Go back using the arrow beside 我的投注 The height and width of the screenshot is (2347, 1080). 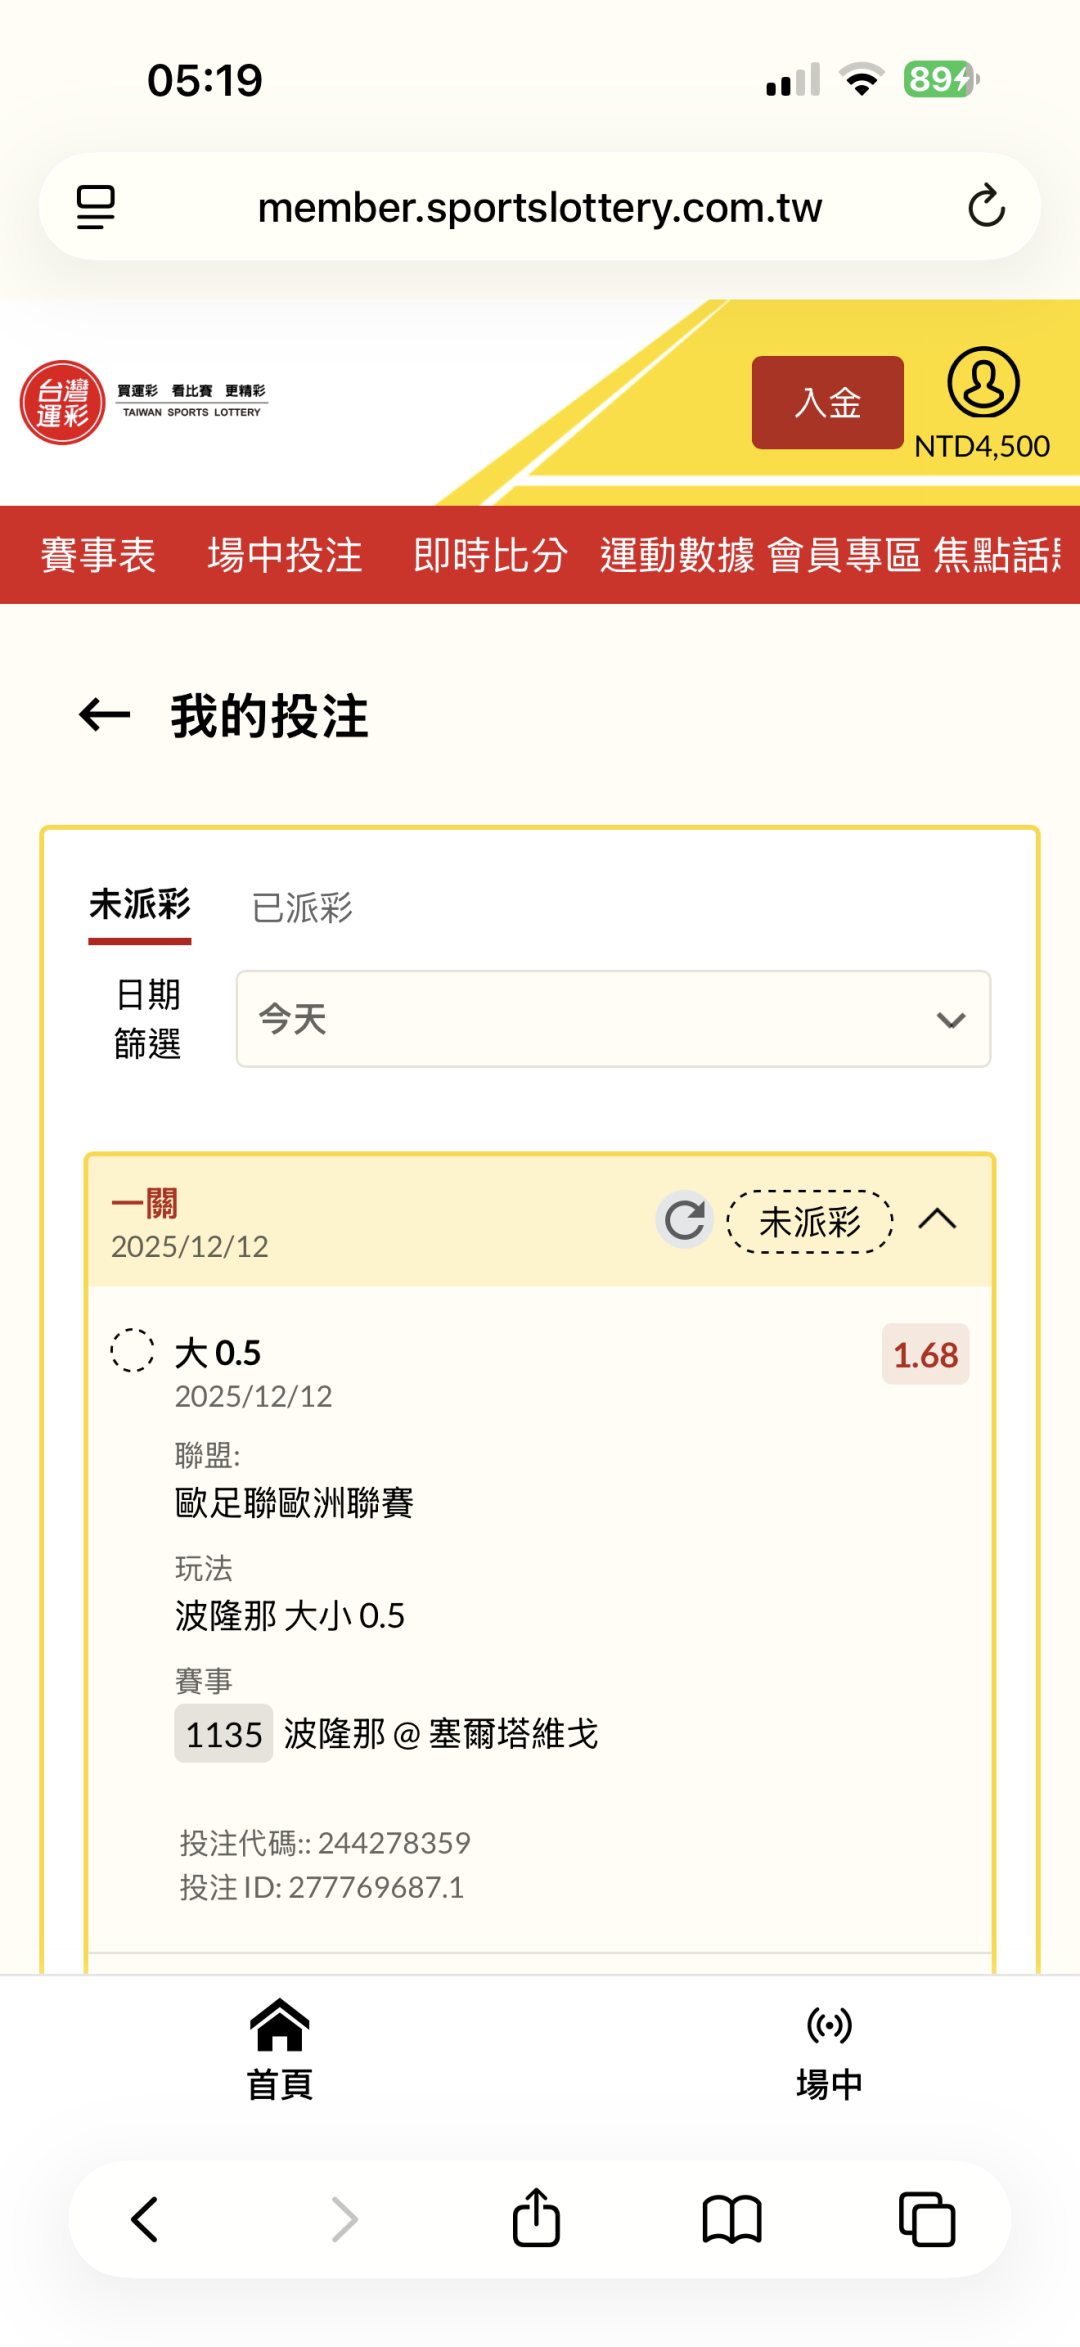(x=105, y=715)
